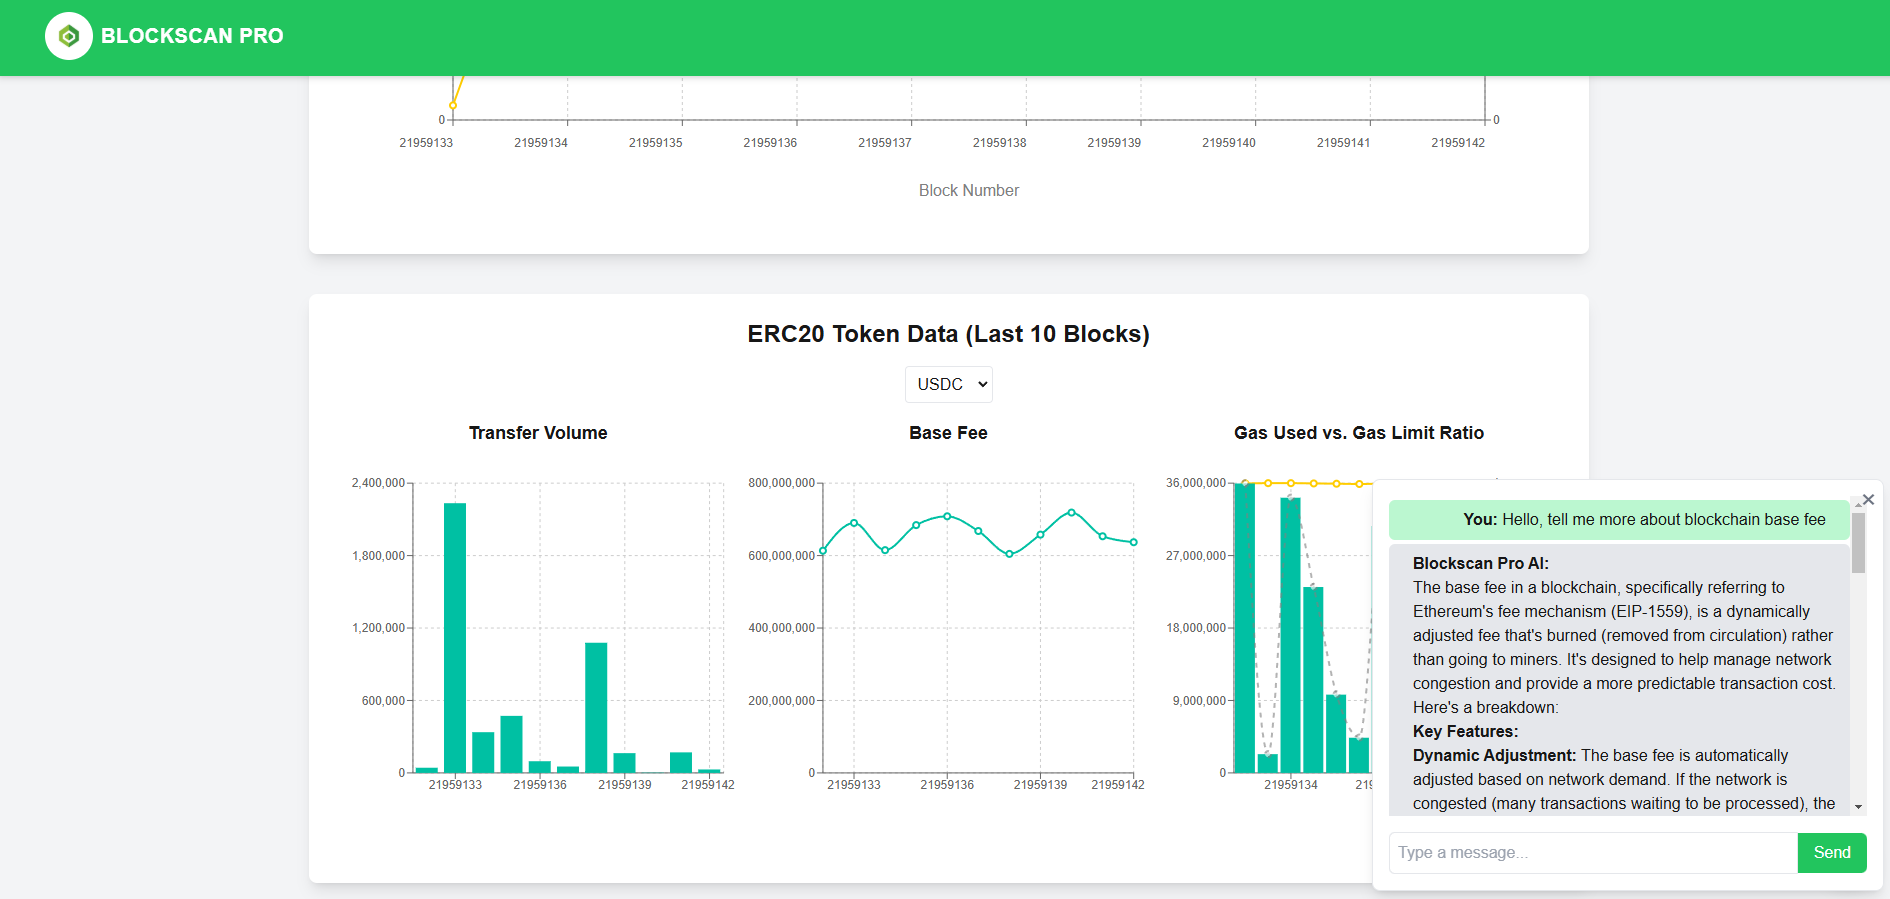Screen dimensions: 1890x899
Task: Click the 'Block Number' axis label
Action: (968, 190)
